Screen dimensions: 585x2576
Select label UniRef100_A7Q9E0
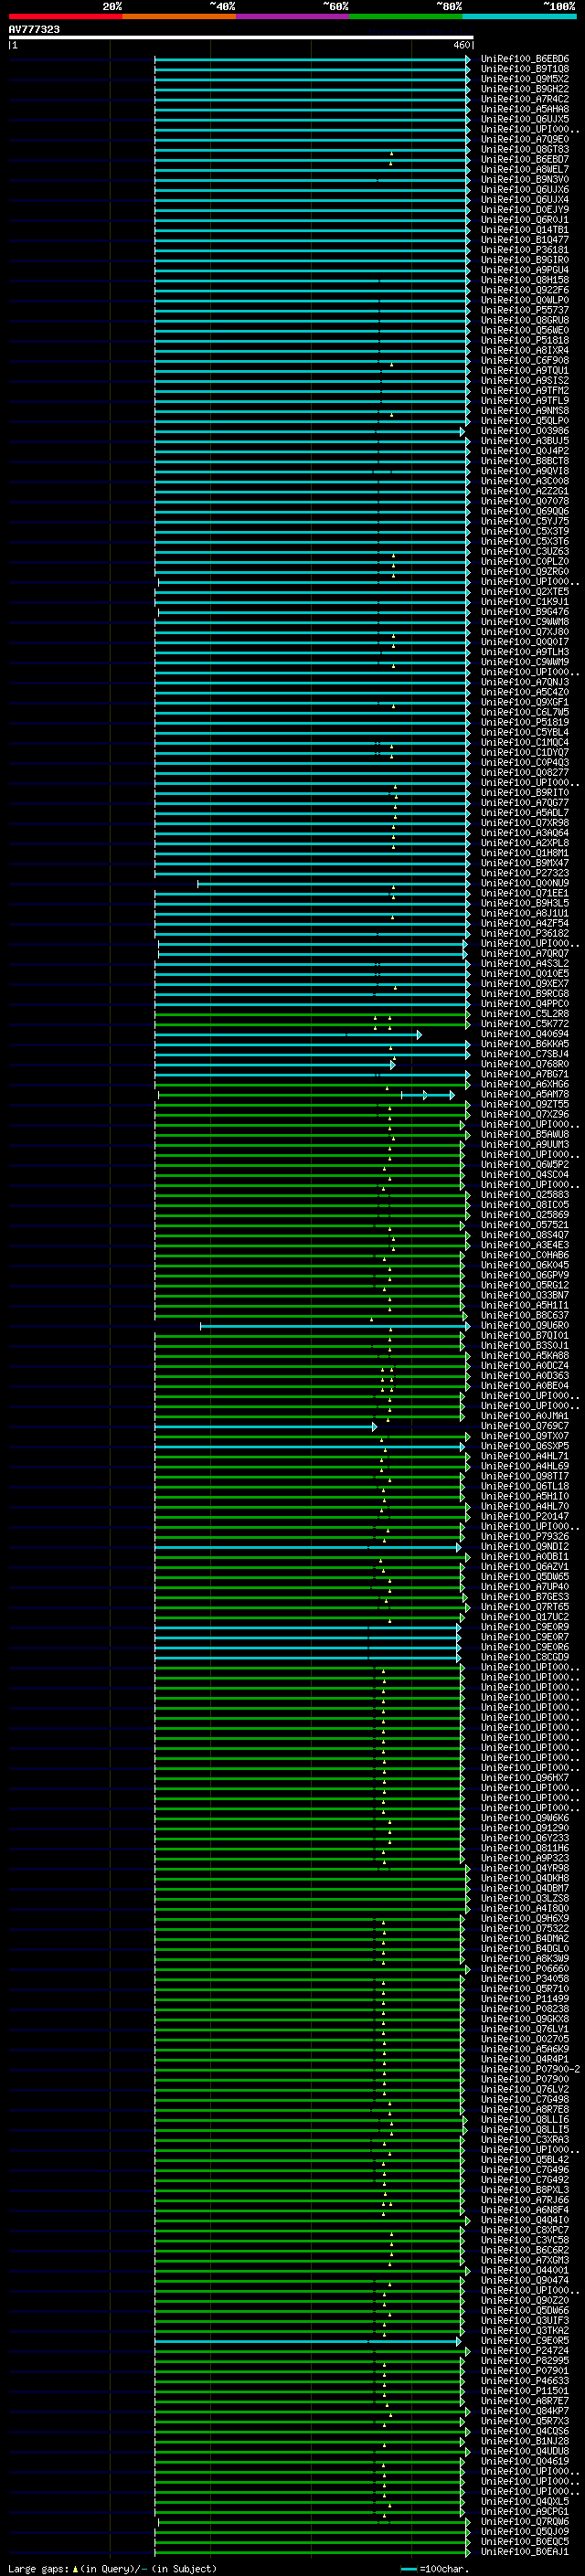pos(525,139)
